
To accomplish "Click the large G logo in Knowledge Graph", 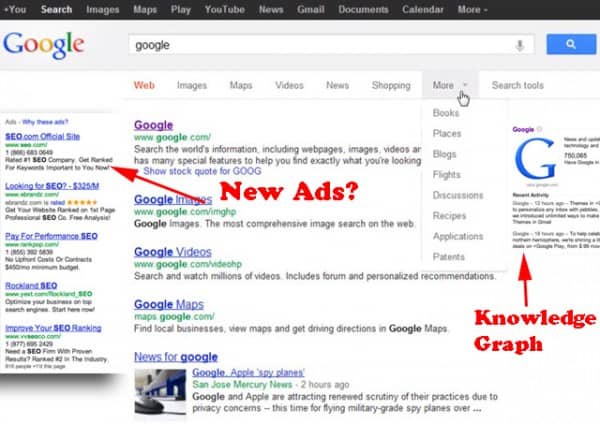I will tap(535, 158).
